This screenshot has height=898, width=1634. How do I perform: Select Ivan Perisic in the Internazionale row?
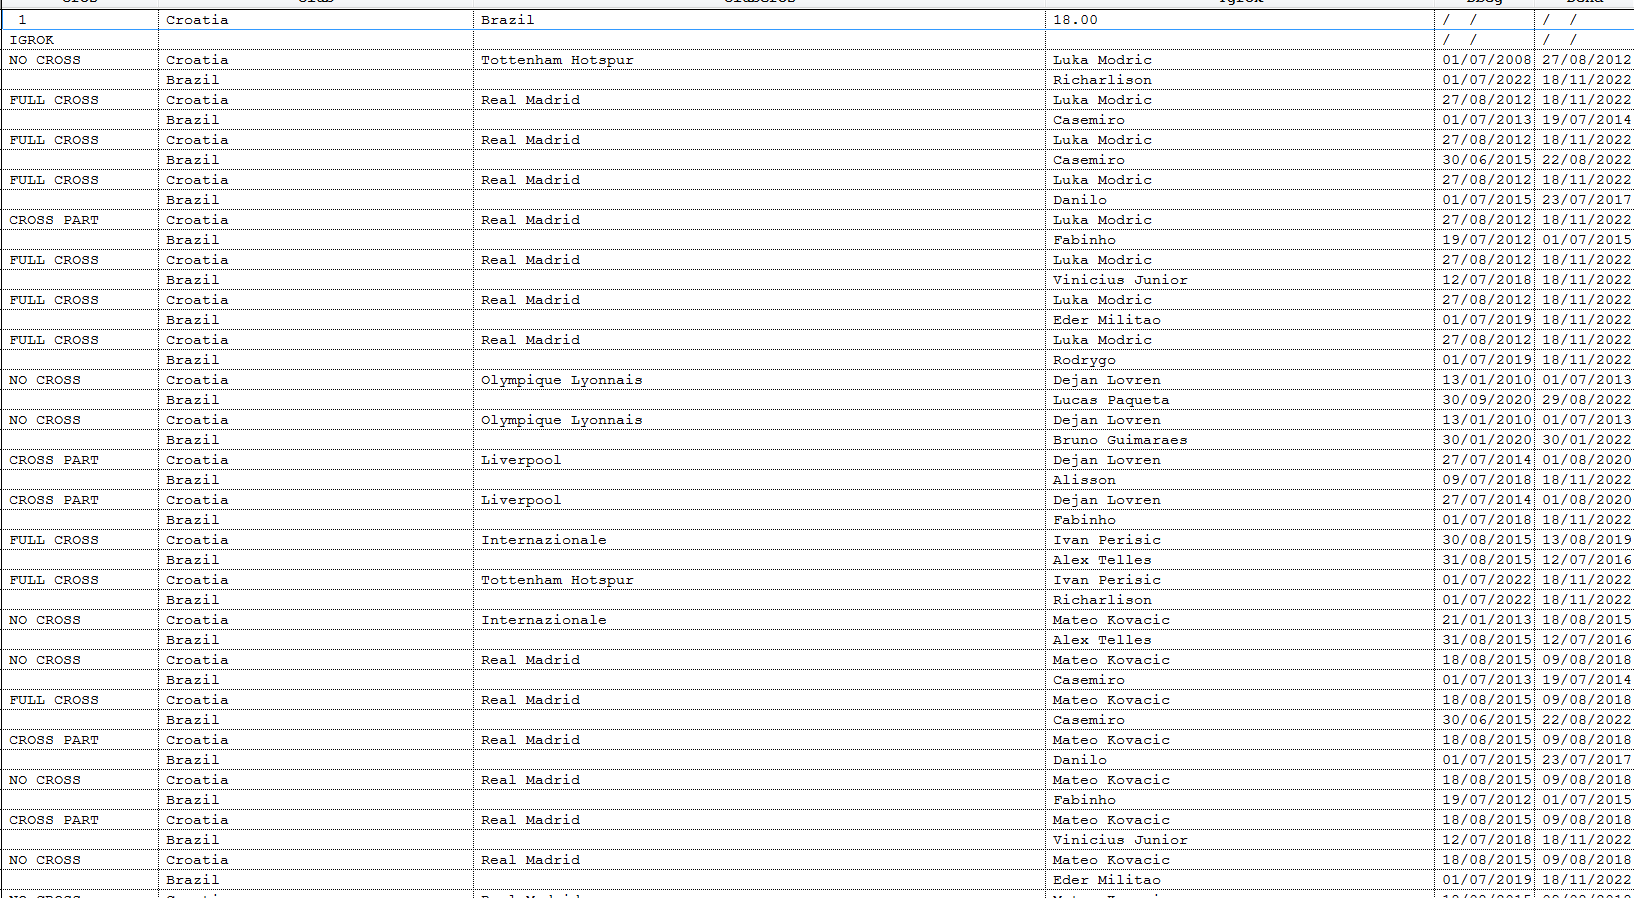point(1107,540)
